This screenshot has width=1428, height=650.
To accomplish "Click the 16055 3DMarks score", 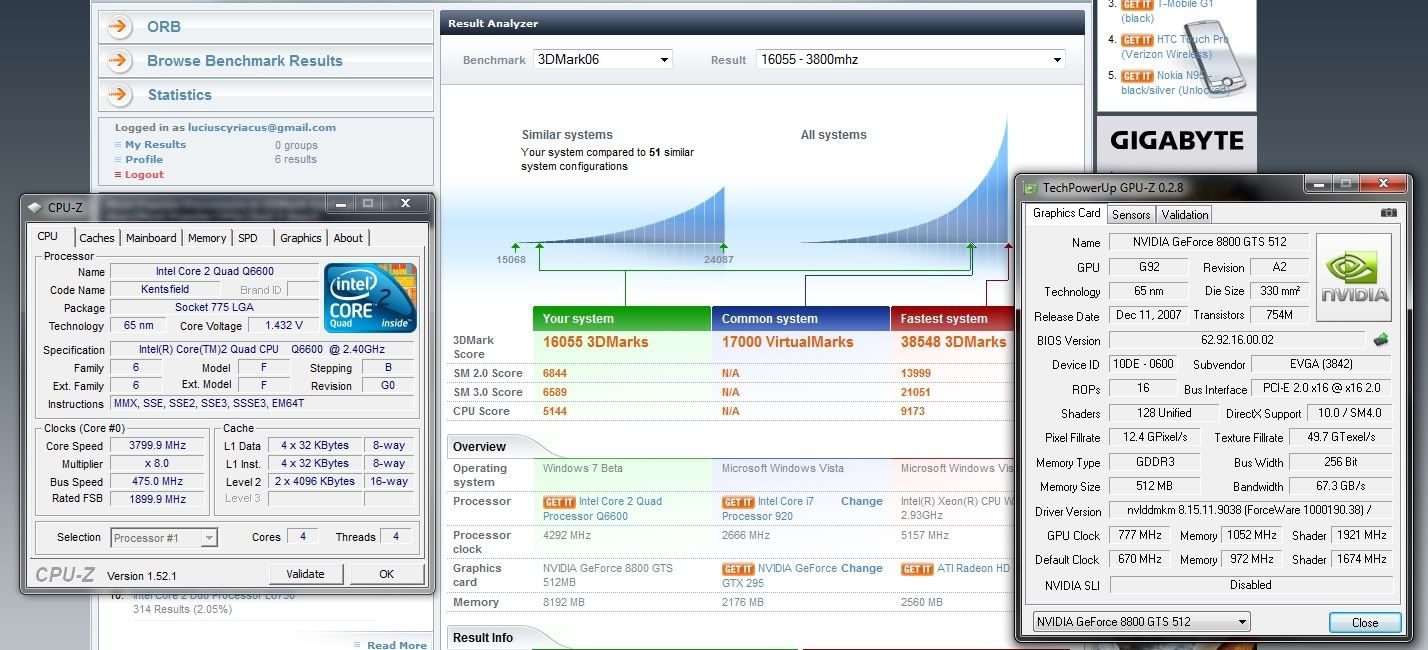I will pos(595,342).
